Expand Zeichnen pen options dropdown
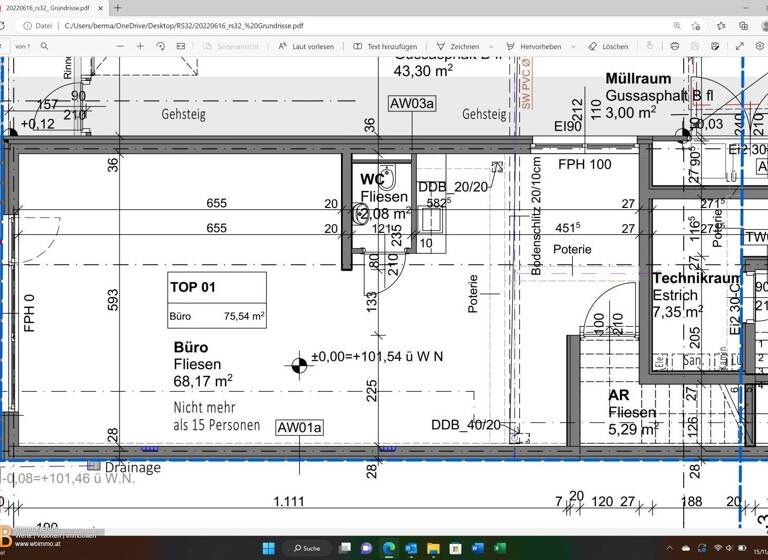 point(491,46)
